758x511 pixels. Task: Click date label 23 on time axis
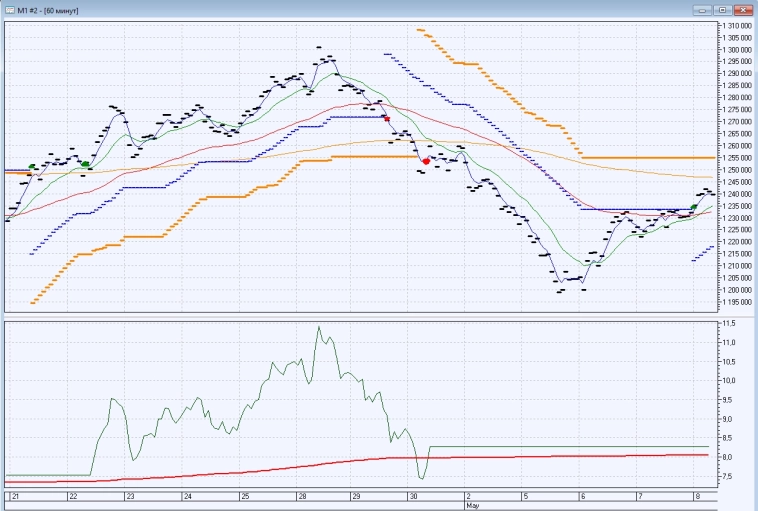point(129,496)
